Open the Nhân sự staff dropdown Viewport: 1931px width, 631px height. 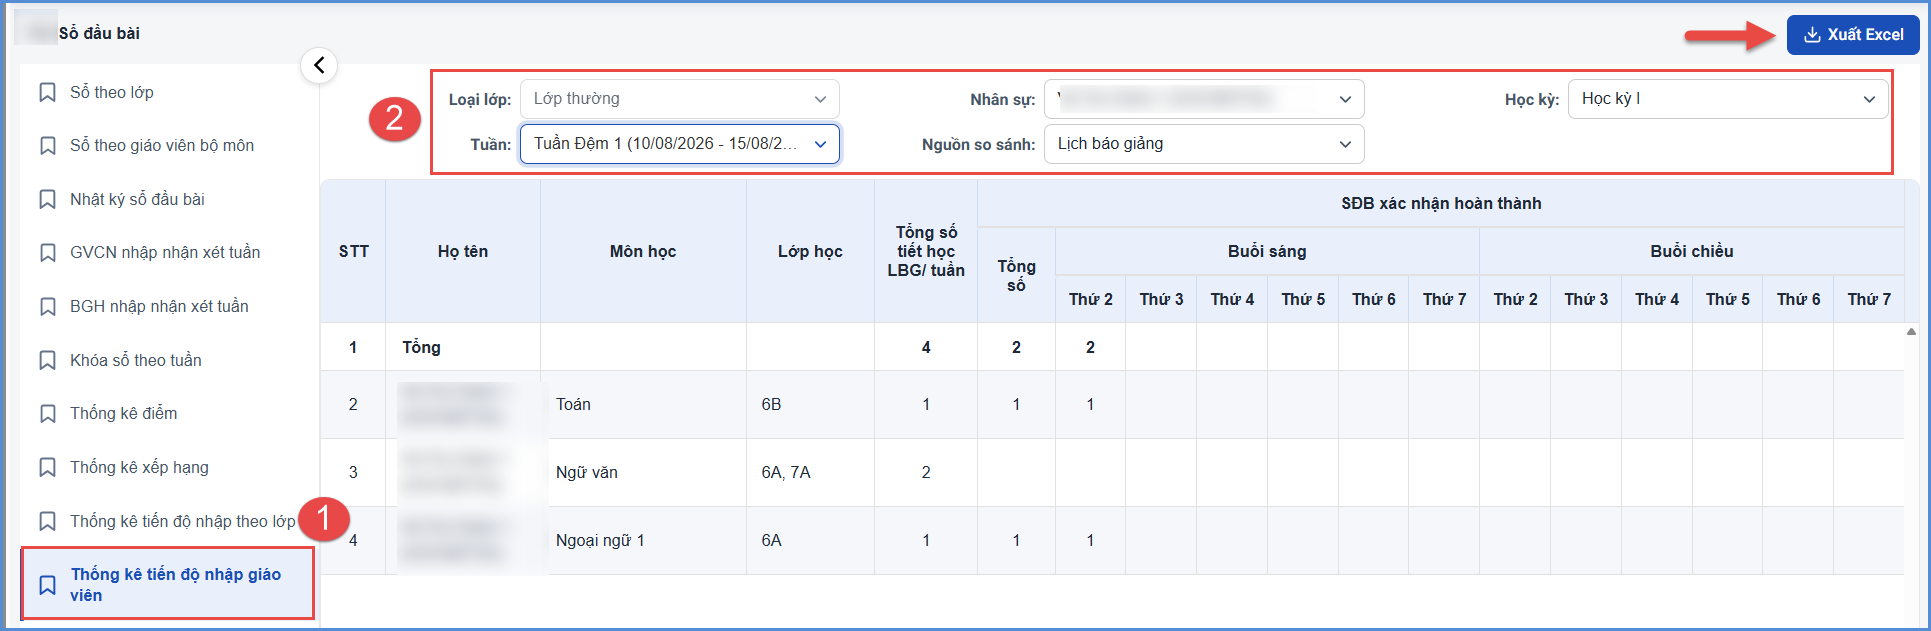pos(1204,99)
